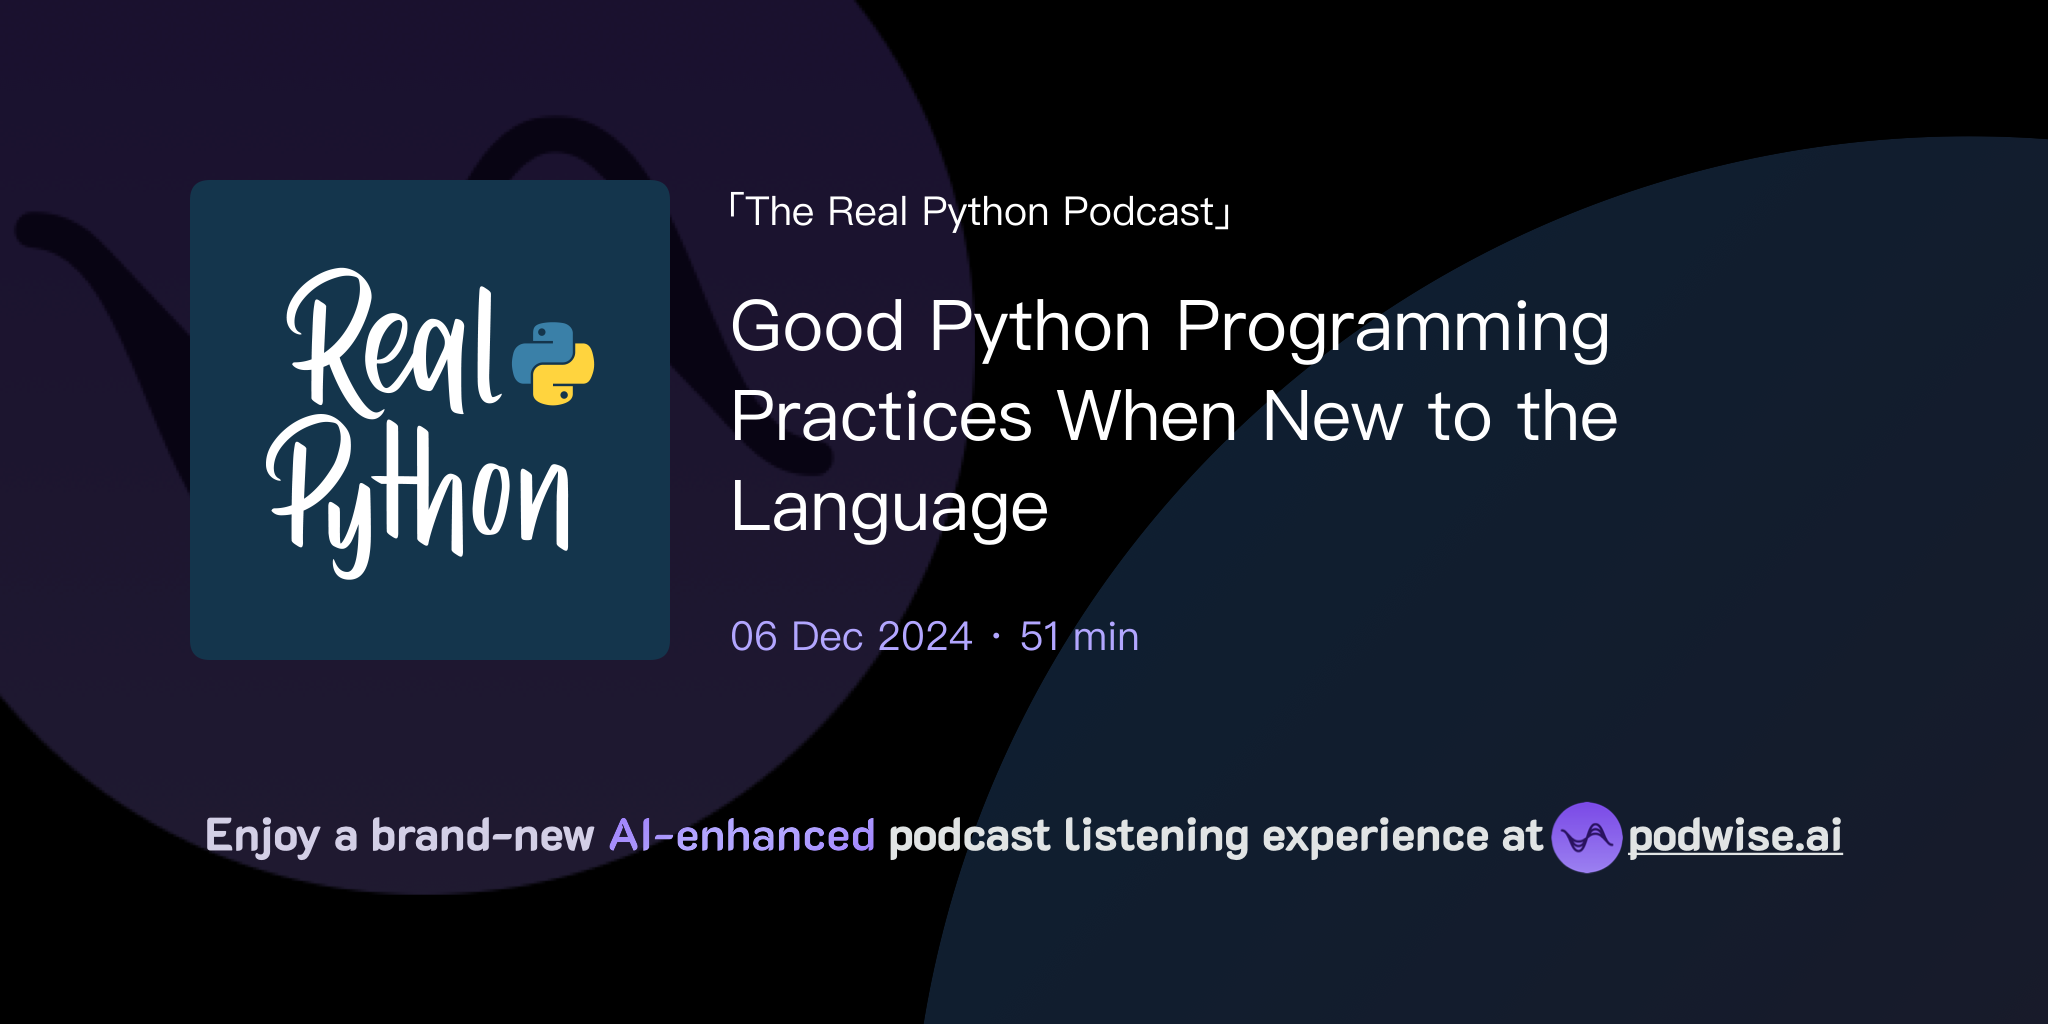The height and width of the screenshot is (1024, 2048).
Task: Enable the AI-enhanced listening mode
Action: click(744, 834)
